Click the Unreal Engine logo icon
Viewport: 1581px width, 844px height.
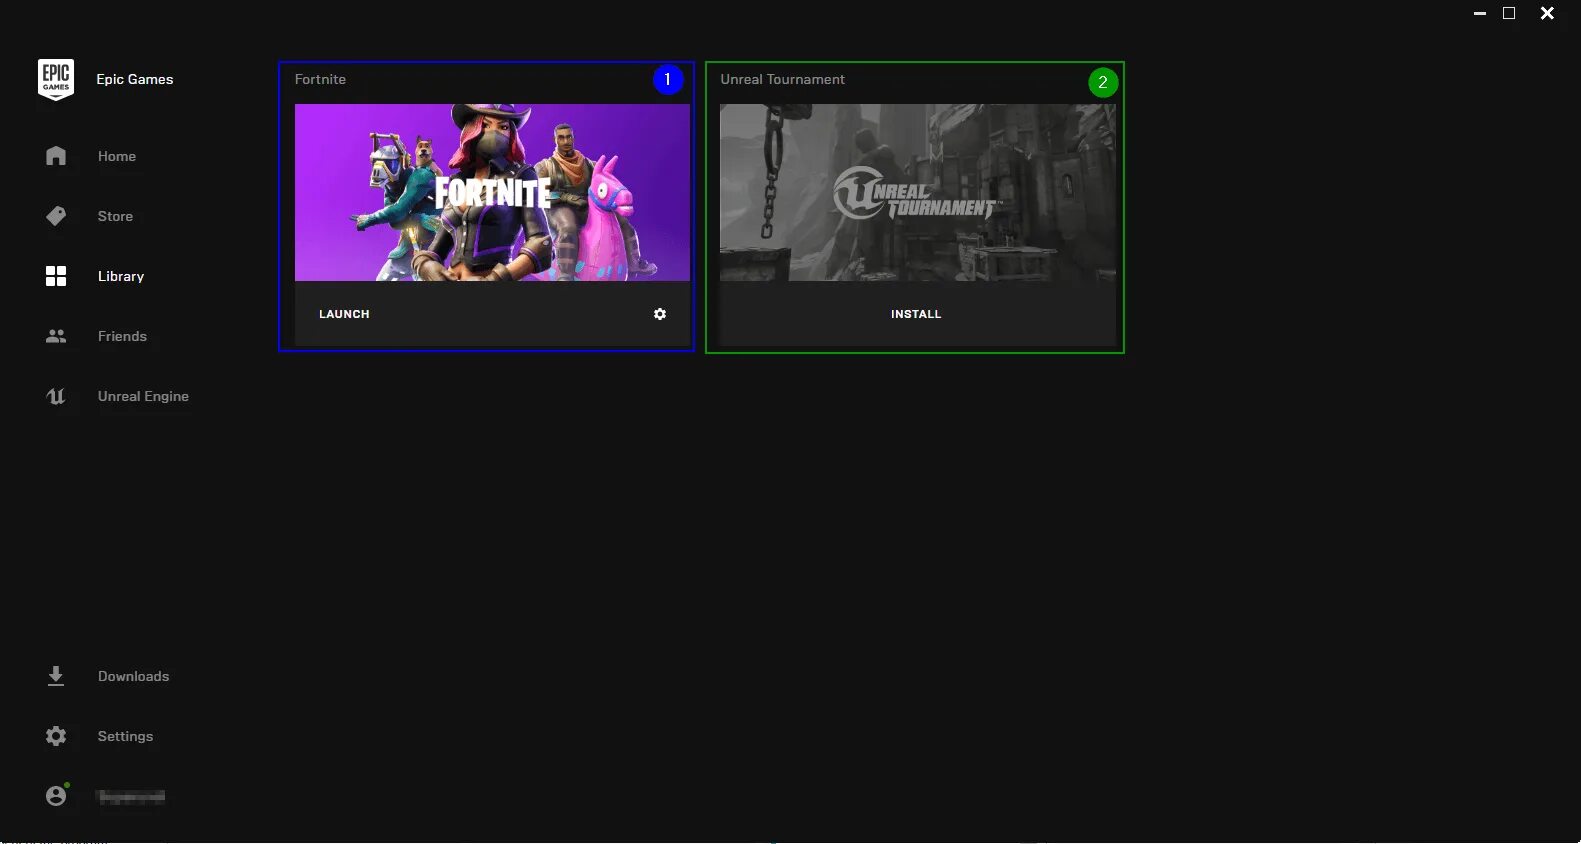(56, 396)
